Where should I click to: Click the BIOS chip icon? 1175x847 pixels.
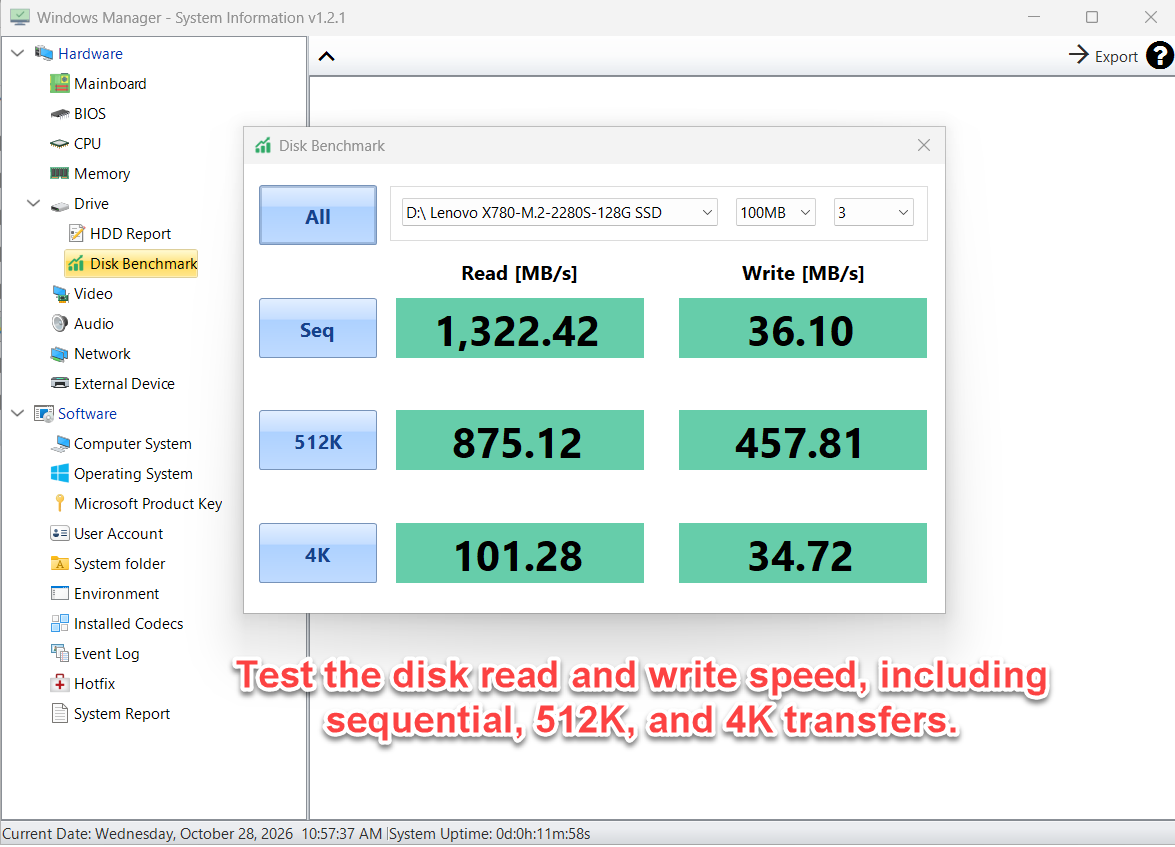(x=59, y=114)
